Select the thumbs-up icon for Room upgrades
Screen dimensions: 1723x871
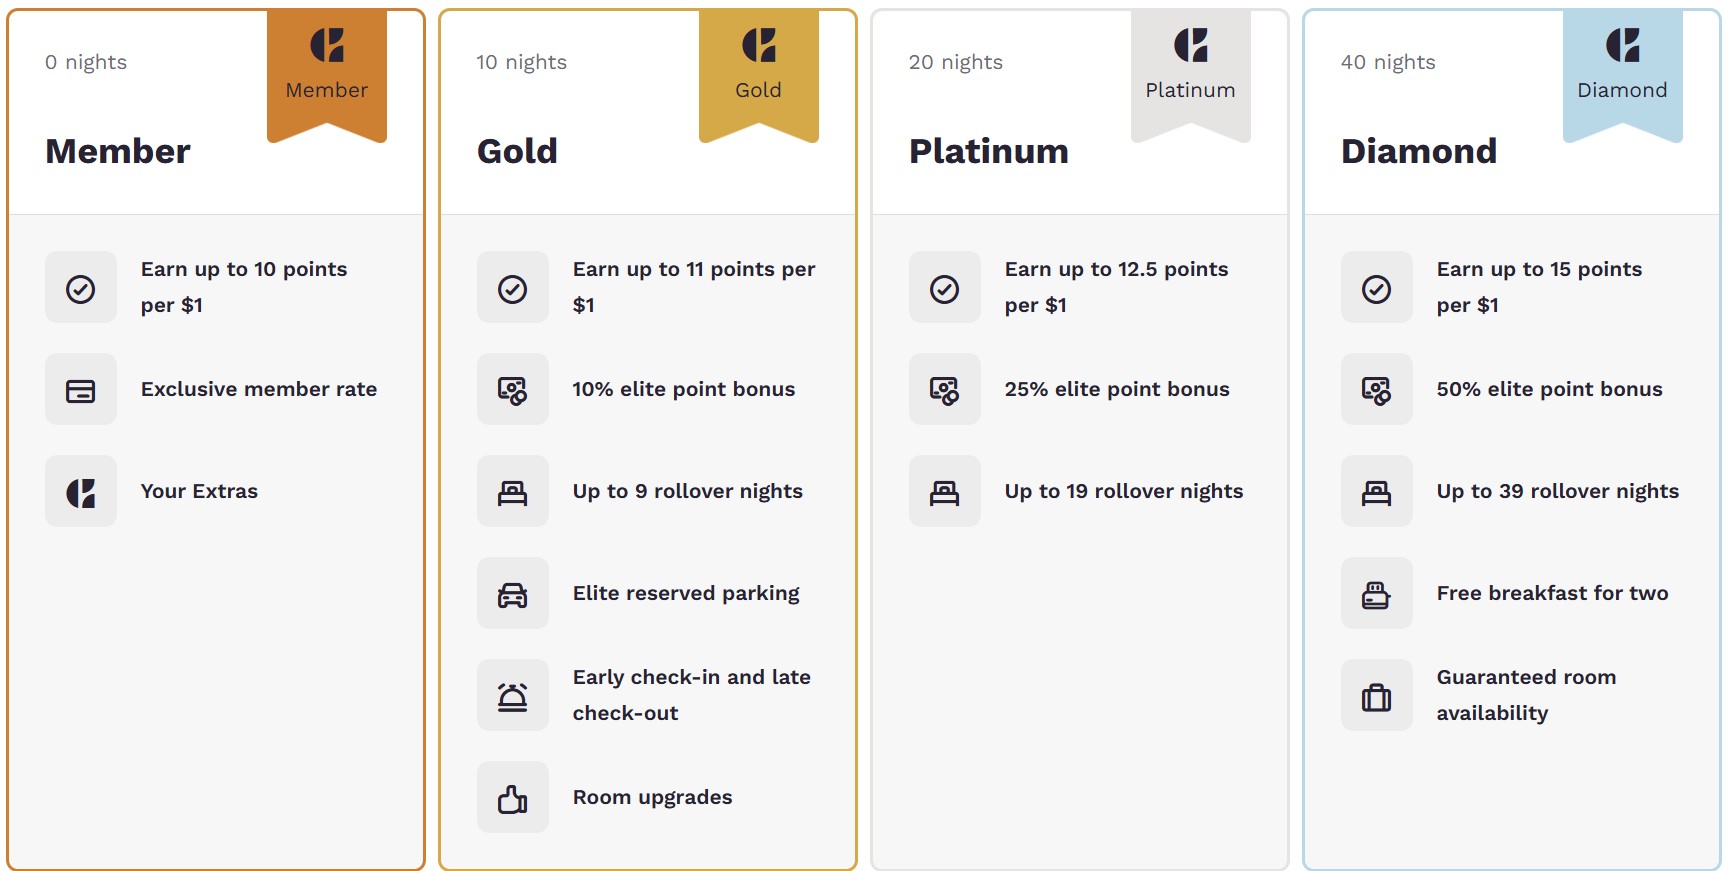click(512, 797)
